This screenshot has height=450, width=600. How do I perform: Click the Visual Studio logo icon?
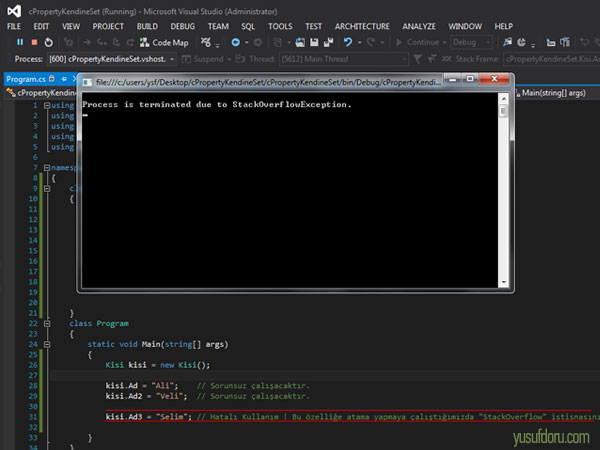(14, 11)
